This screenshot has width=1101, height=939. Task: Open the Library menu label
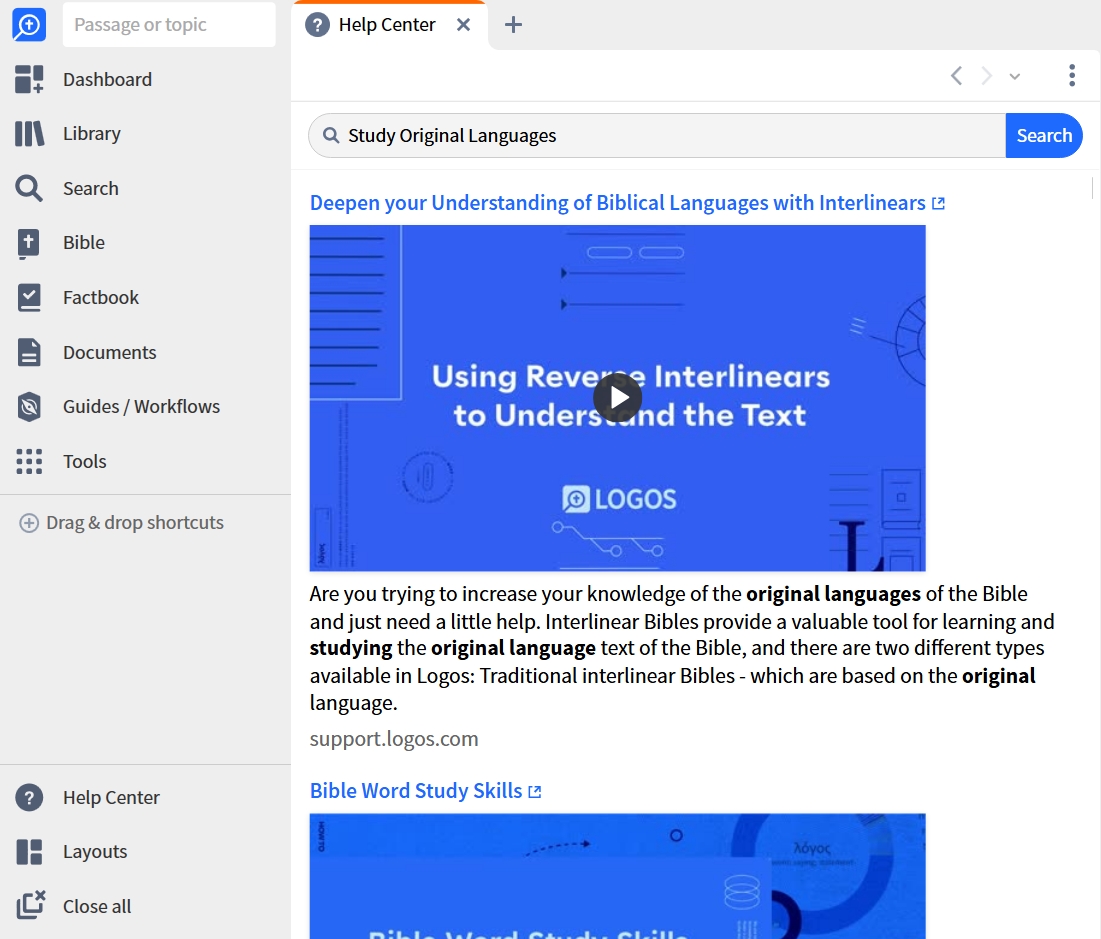92,133
